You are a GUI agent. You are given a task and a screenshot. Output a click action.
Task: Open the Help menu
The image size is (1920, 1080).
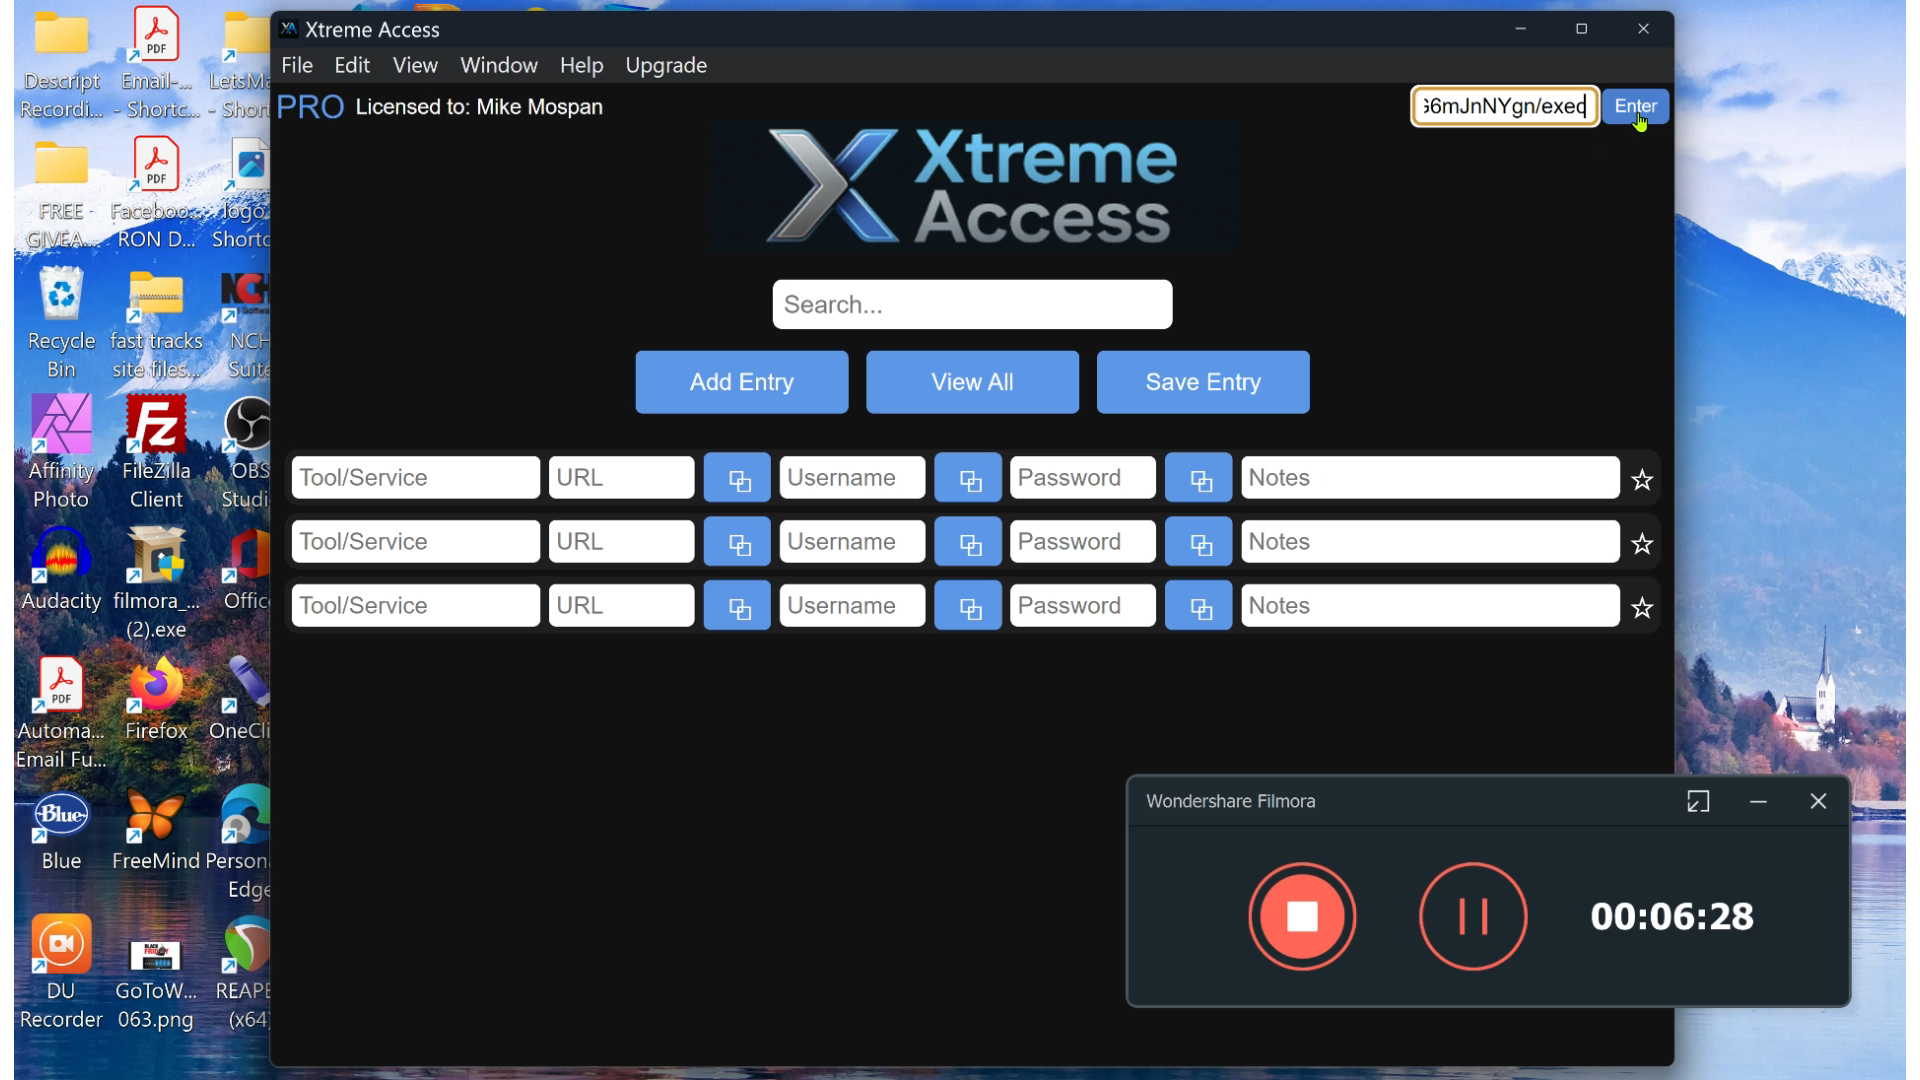[581, 65]
